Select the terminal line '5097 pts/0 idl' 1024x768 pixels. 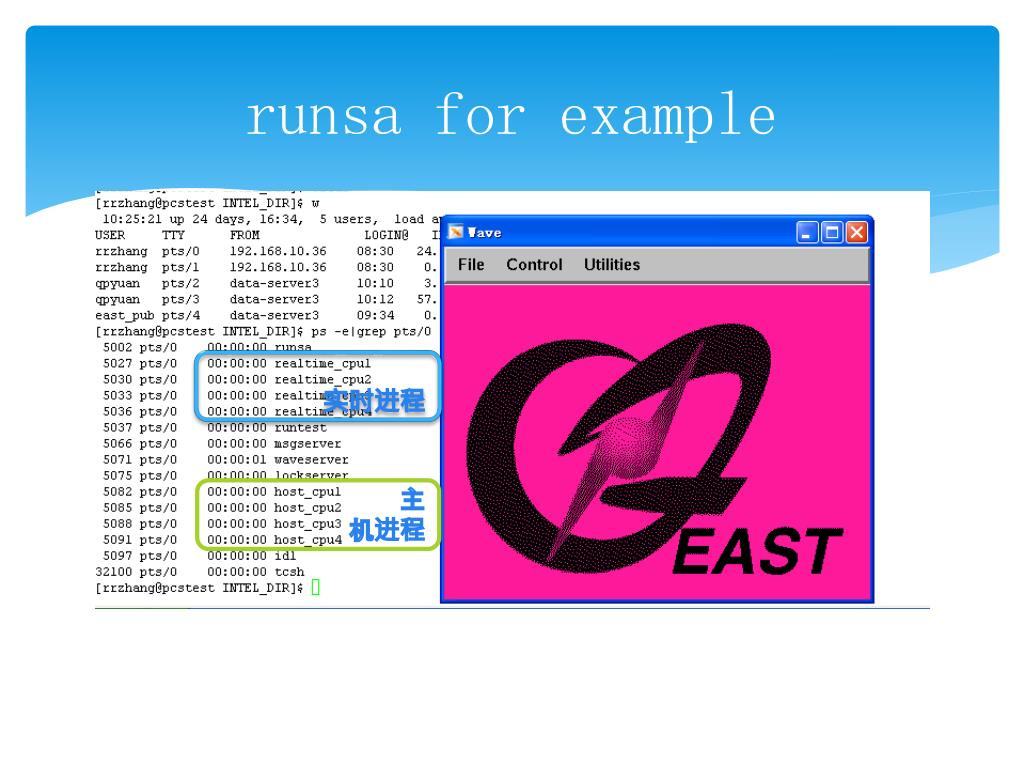pos(199,556)
